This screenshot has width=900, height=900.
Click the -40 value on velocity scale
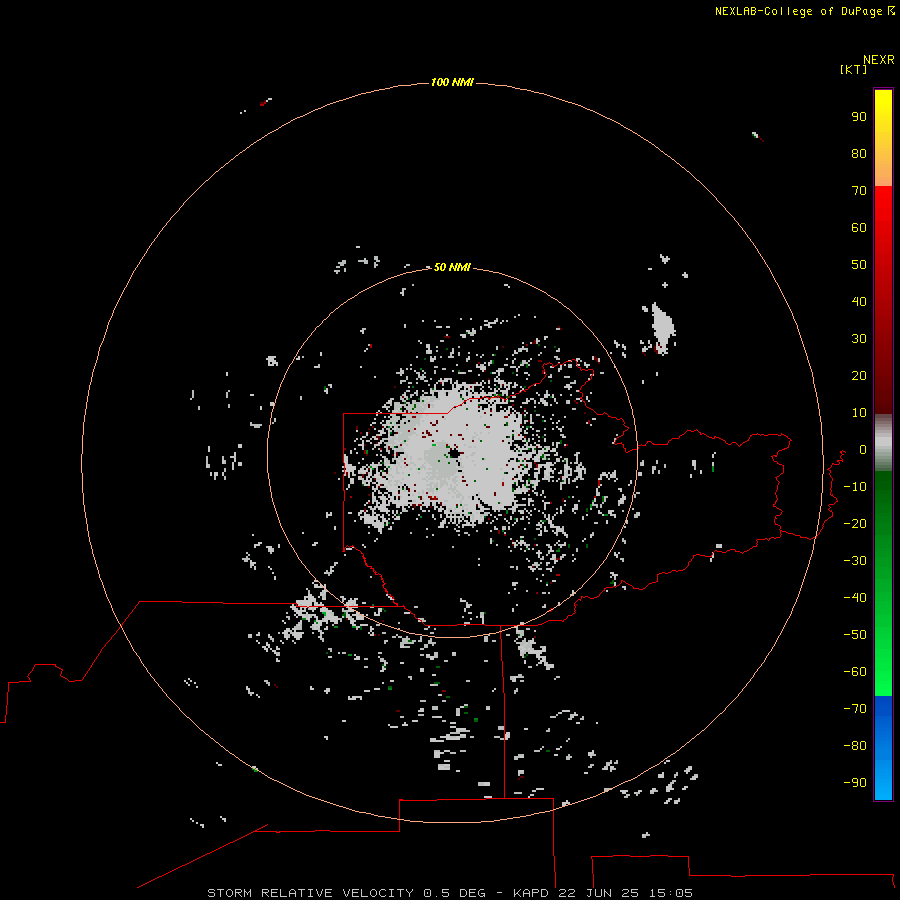(855, 598)
